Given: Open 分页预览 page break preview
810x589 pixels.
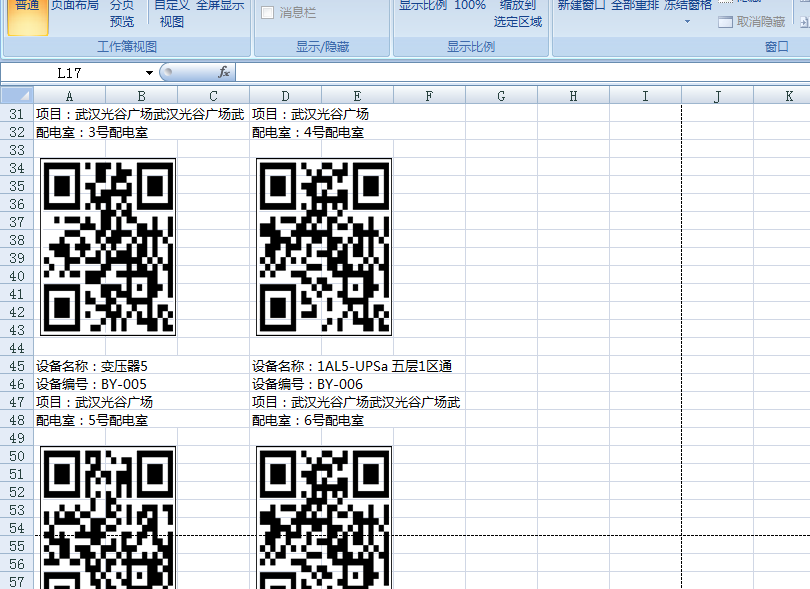Looking at the screenshot, I should coord(122,13).
